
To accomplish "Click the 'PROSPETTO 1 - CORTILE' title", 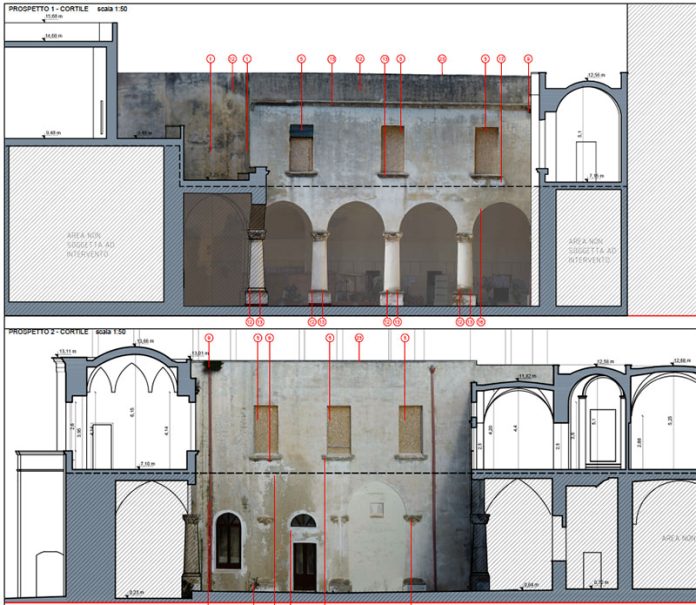I will coord(48,8).
